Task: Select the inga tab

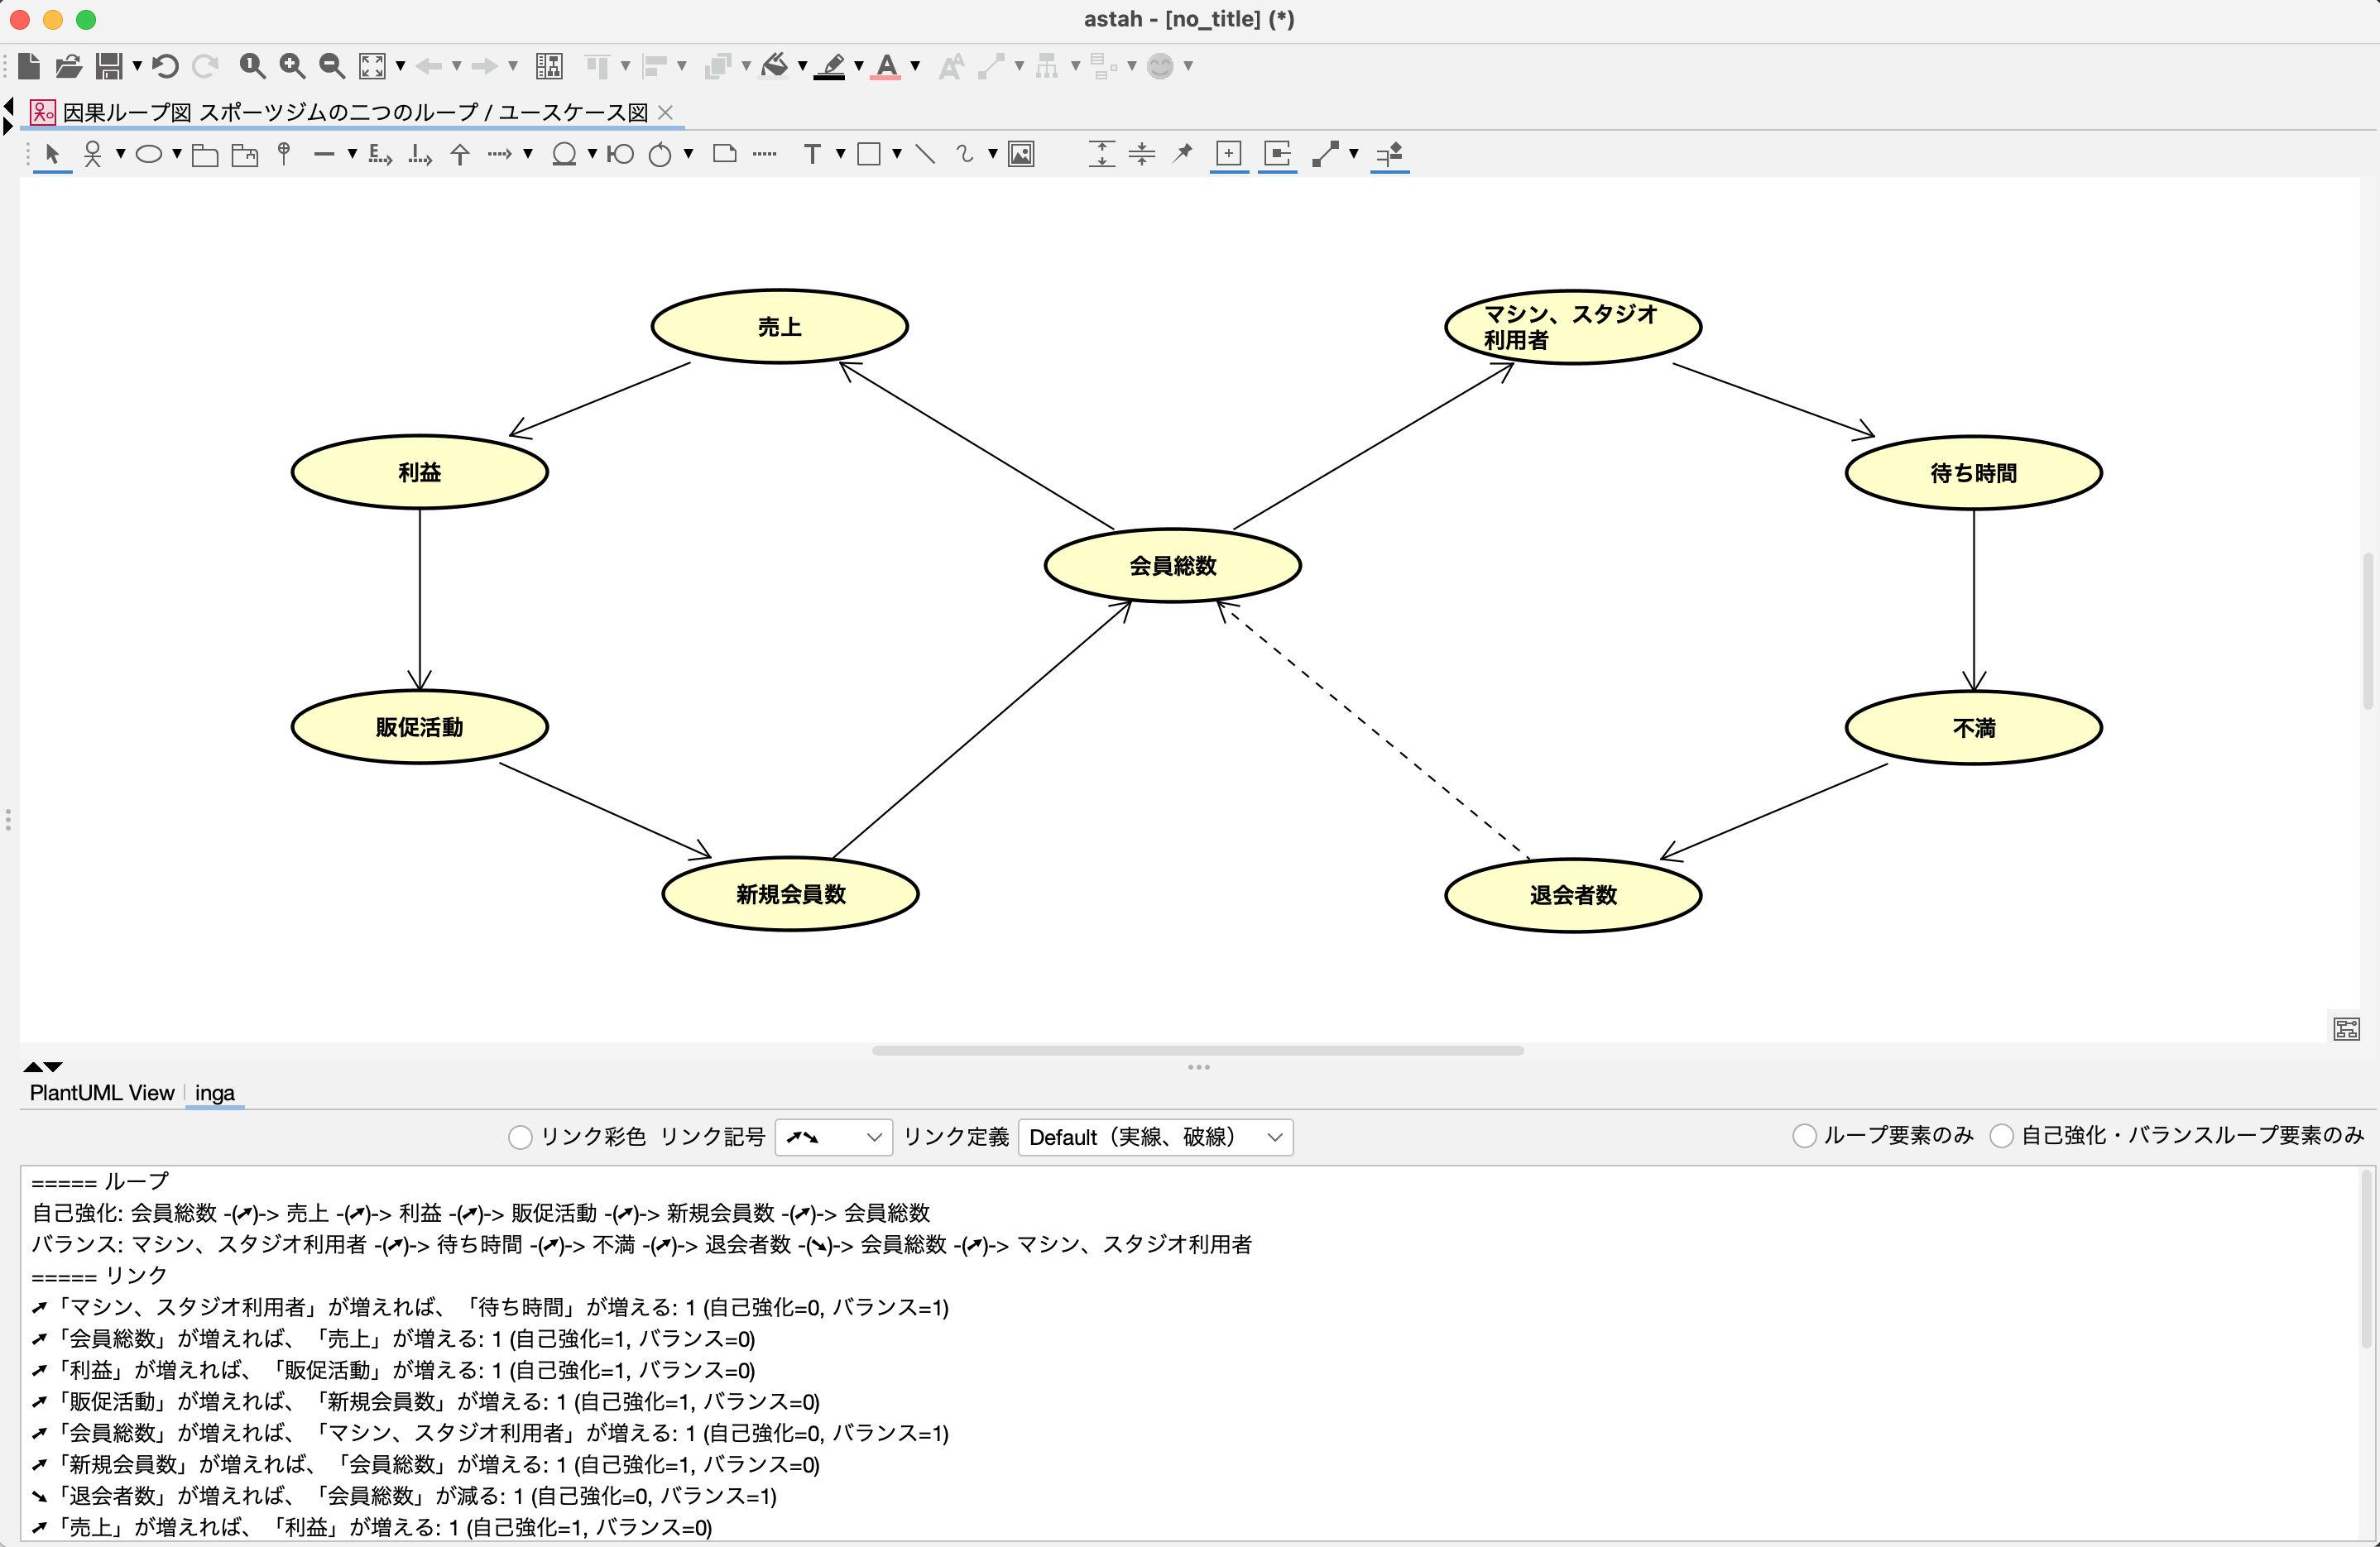Action: pos(214,1093)
